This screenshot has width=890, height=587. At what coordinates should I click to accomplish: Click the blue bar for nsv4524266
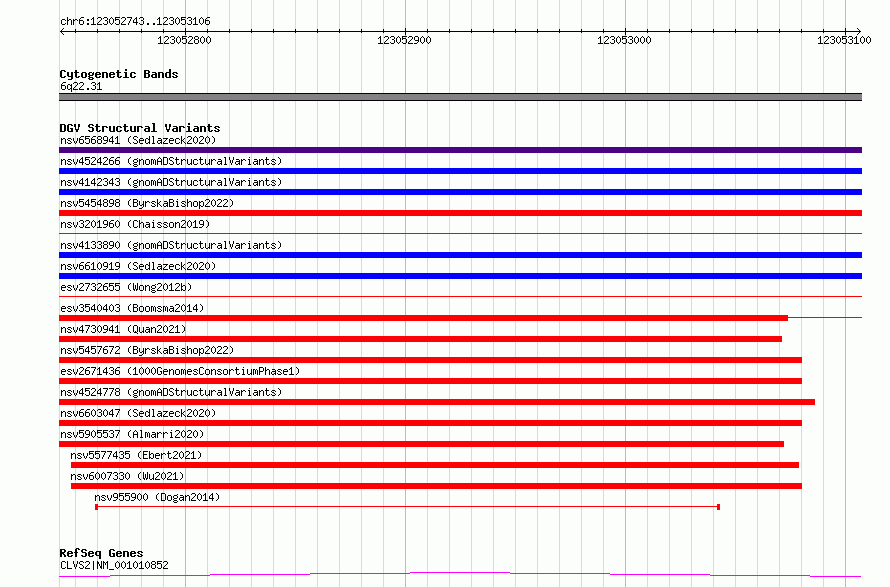point(460,171)
